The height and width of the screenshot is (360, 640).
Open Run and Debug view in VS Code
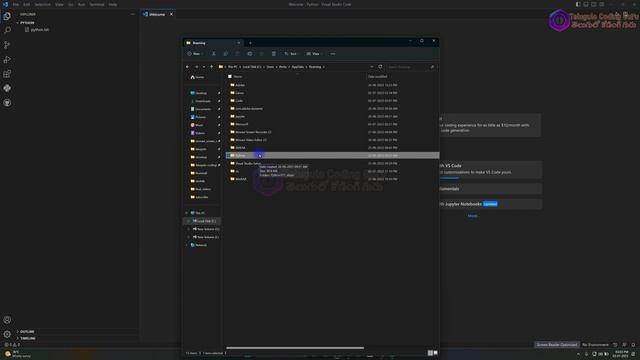click(x=7, y=60)
